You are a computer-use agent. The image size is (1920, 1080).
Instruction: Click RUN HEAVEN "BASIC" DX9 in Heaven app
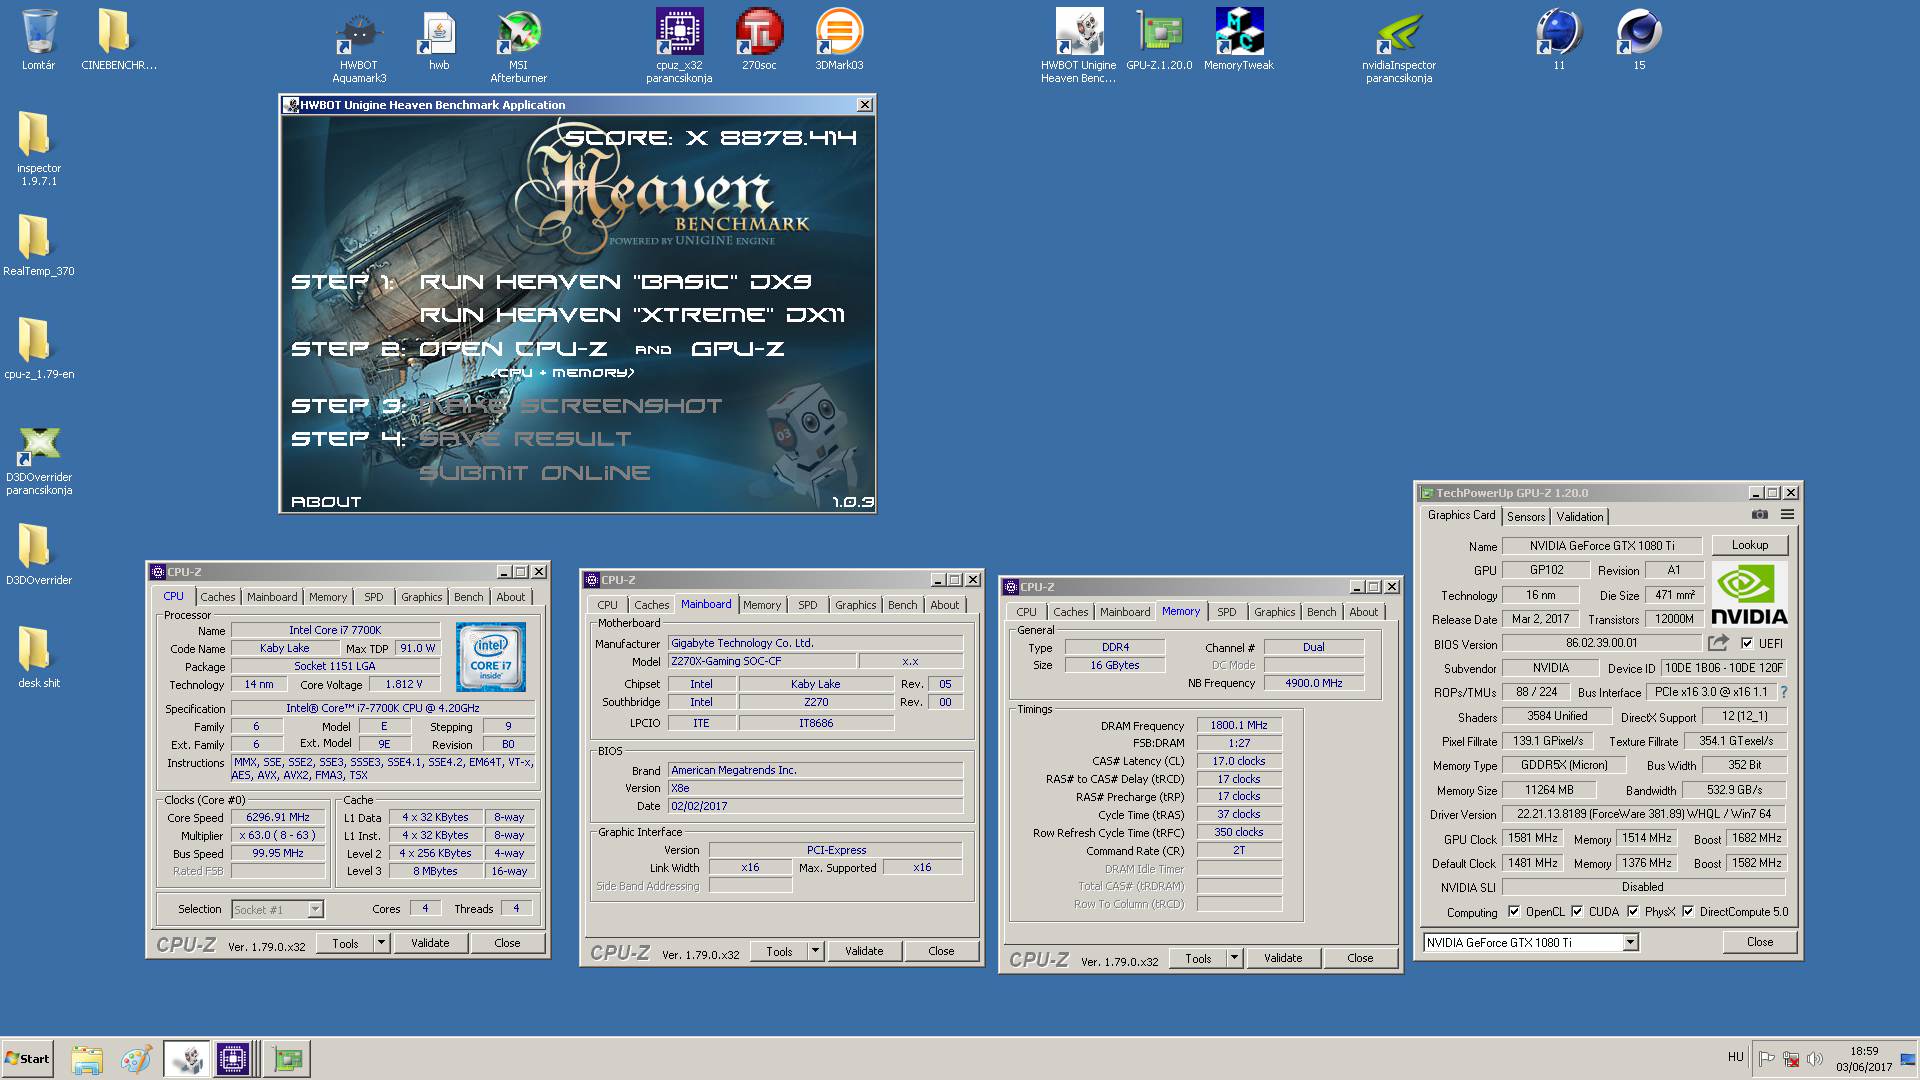tap(615, 282)
